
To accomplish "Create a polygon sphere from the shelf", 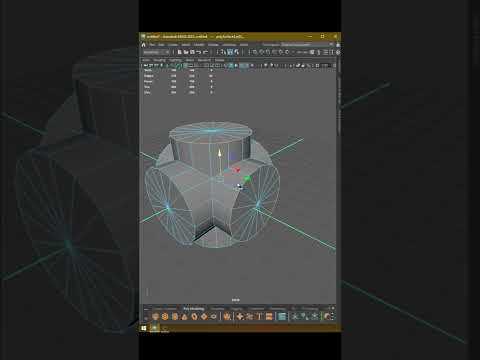I will point(155,316).
